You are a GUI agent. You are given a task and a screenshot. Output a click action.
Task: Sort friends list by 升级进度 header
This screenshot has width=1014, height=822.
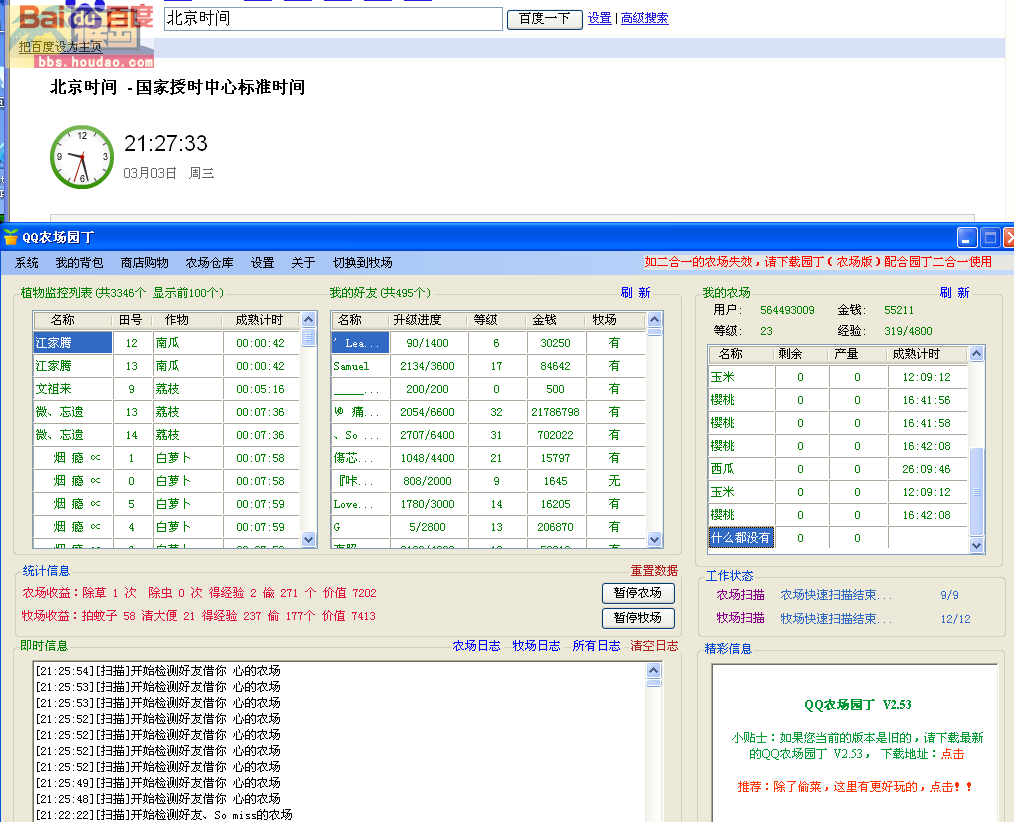pyautogui.click(x=418, y=320)
